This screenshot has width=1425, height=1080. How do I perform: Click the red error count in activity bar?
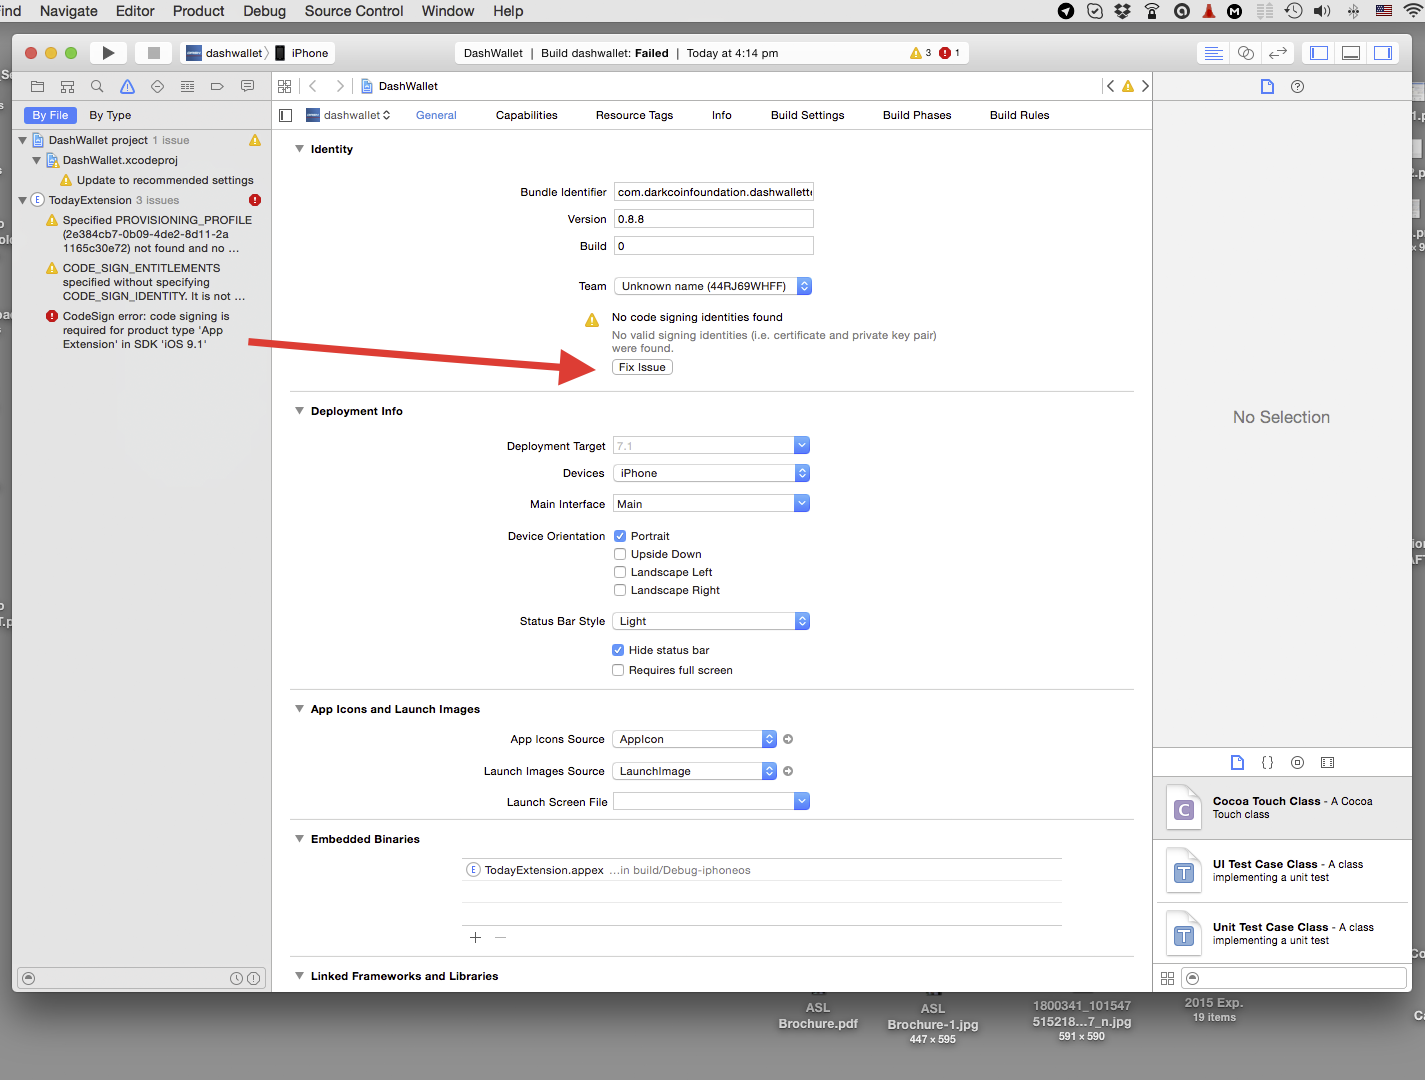[950, 53]
